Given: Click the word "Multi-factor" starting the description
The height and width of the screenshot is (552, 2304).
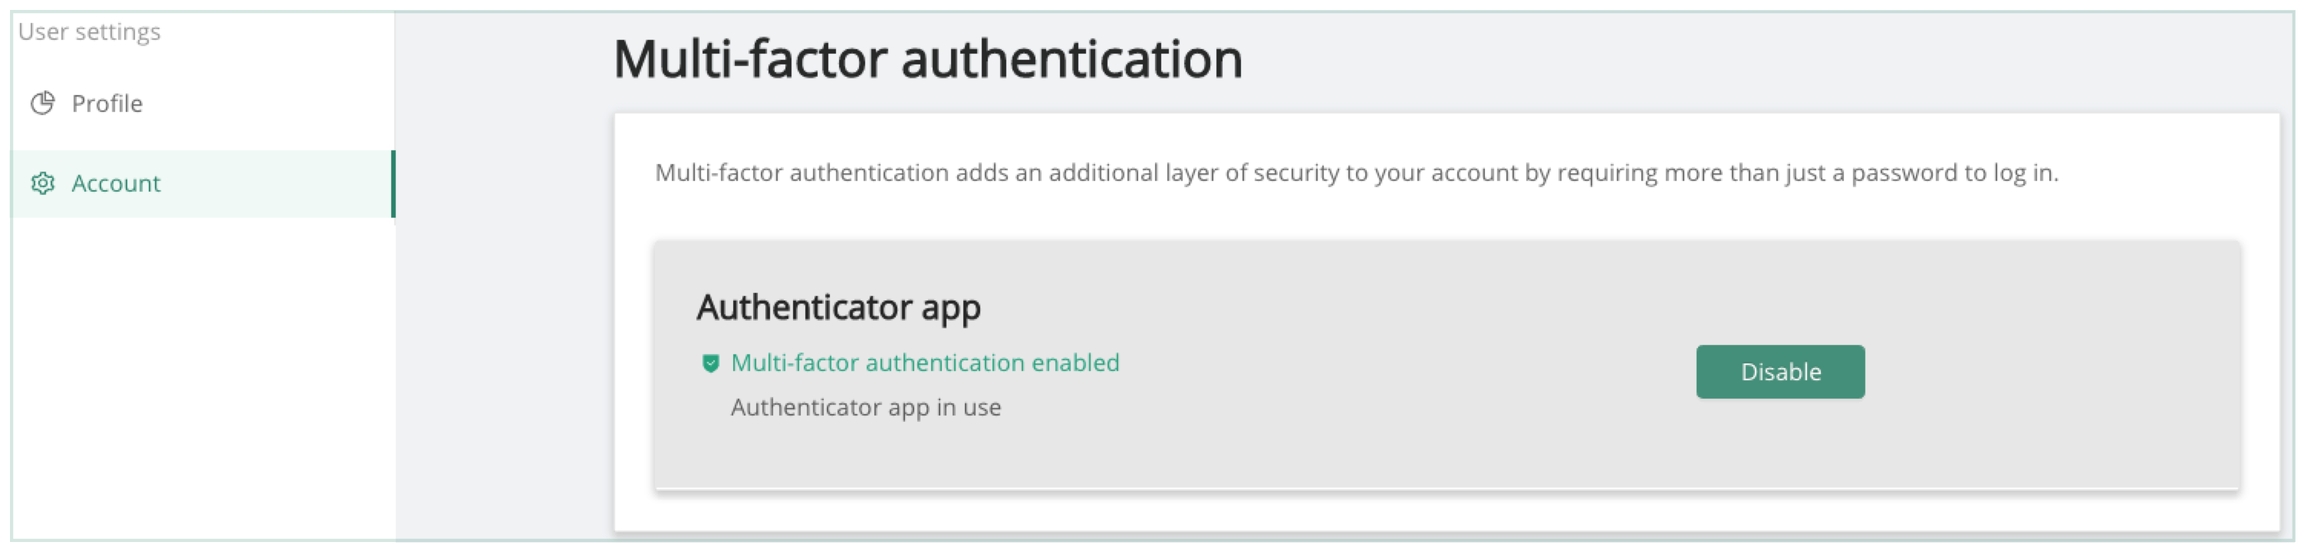Looking at the screenshot, I should coord(719,173).
